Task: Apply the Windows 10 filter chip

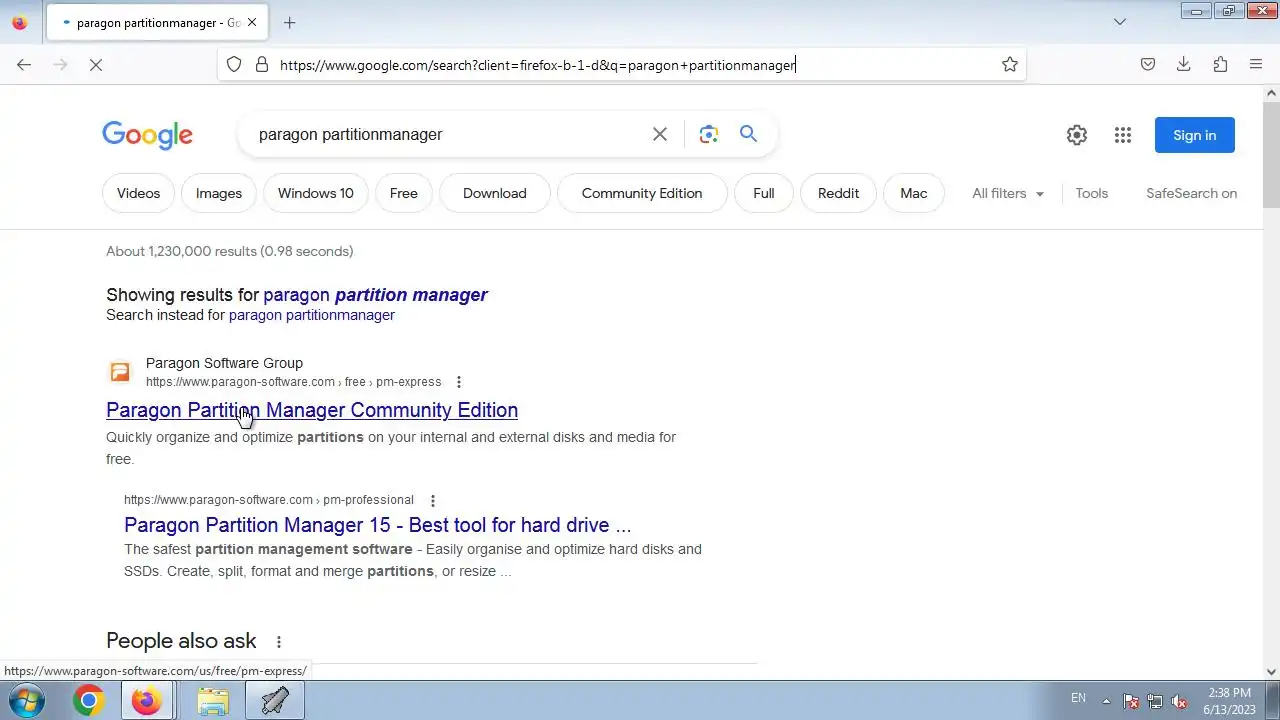Action: 316,193
